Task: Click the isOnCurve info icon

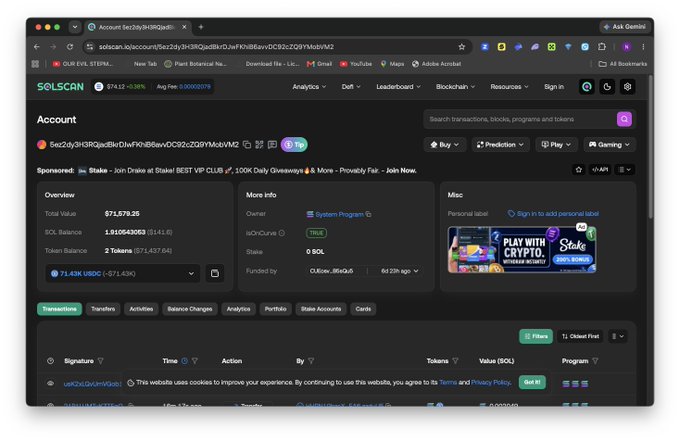Action: click(x=281, y=233)
